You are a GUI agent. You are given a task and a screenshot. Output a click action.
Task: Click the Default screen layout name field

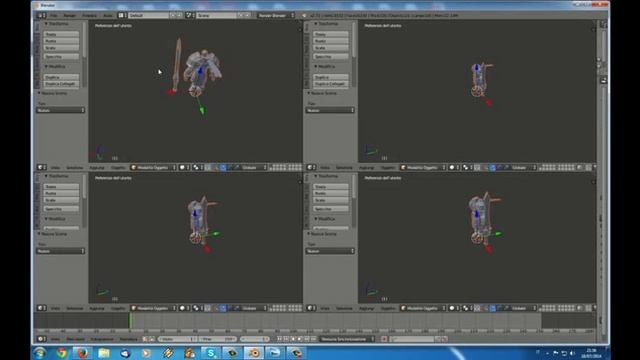tap(148, 15)
